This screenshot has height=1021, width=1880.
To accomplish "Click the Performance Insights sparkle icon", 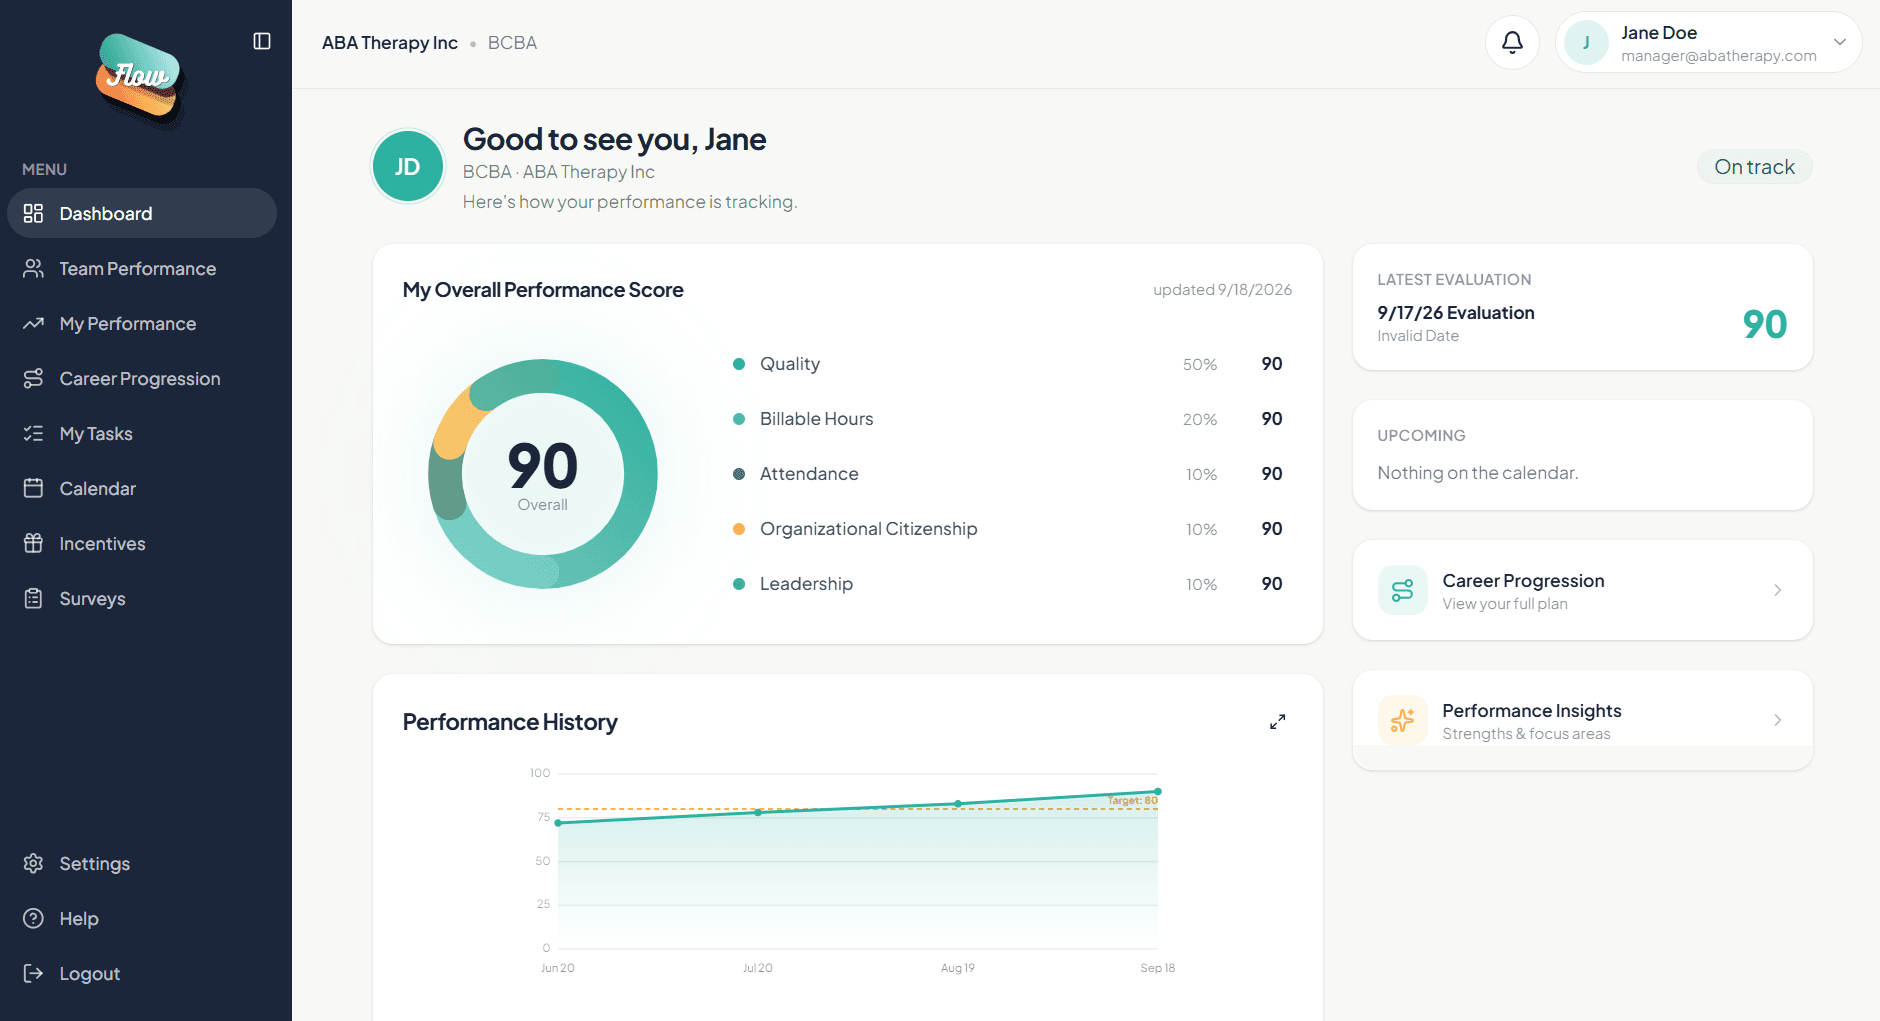I will tap(1402, 720).
